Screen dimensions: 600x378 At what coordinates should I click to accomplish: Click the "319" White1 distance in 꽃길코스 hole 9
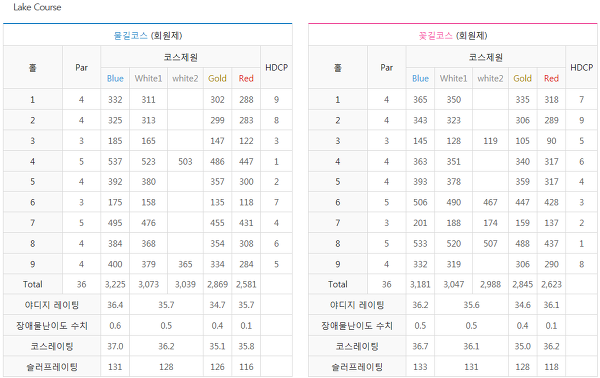pos(453,264)
